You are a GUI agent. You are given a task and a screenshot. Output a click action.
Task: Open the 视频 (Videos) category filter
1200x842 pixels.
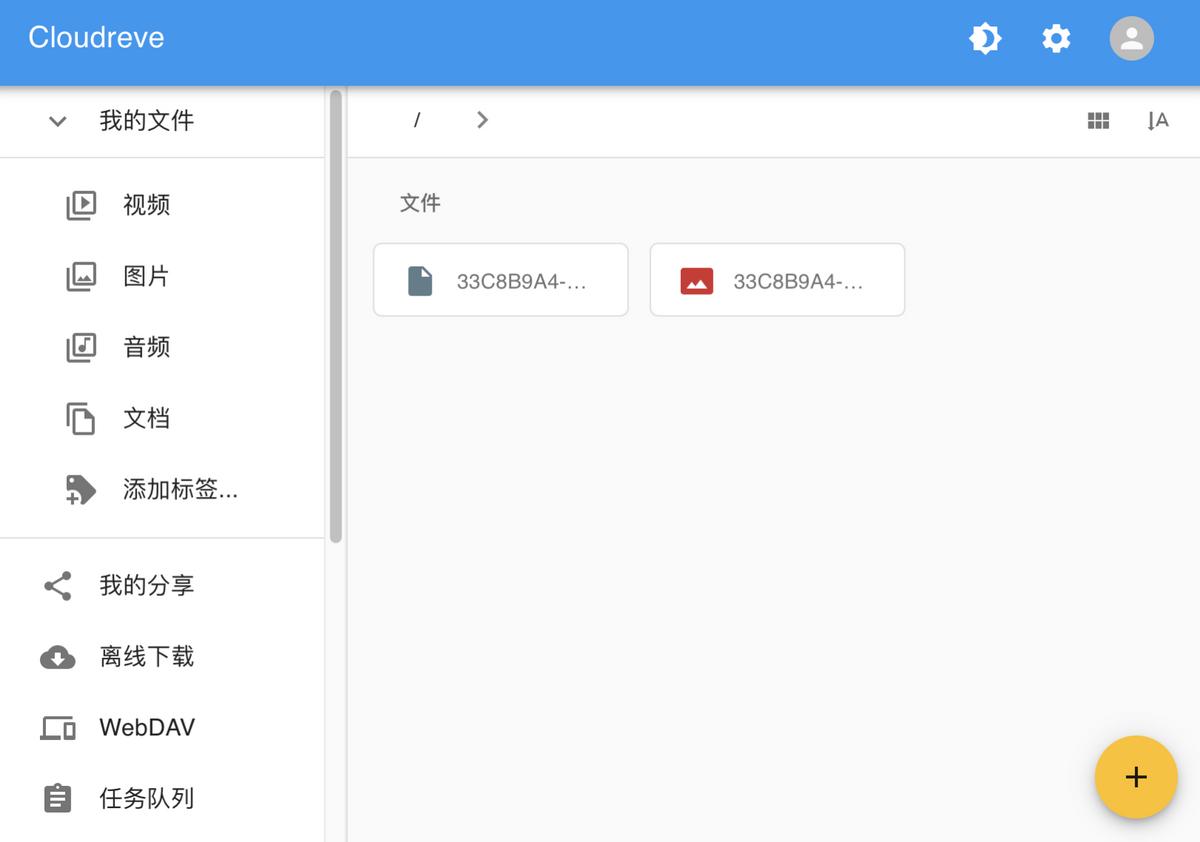pyautogui.click(x=146, y=205)
